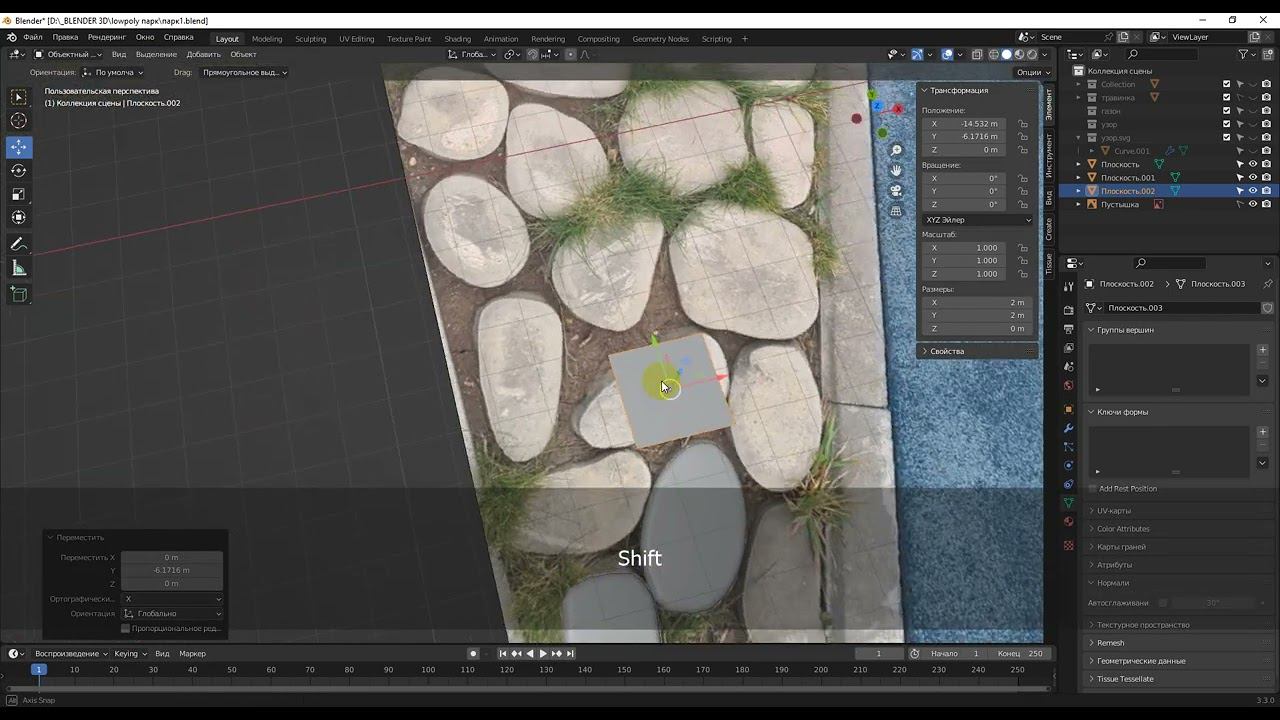Toggle camera view with the viewport camera icon
This screenshot has width=1280, height=720.
896,190
